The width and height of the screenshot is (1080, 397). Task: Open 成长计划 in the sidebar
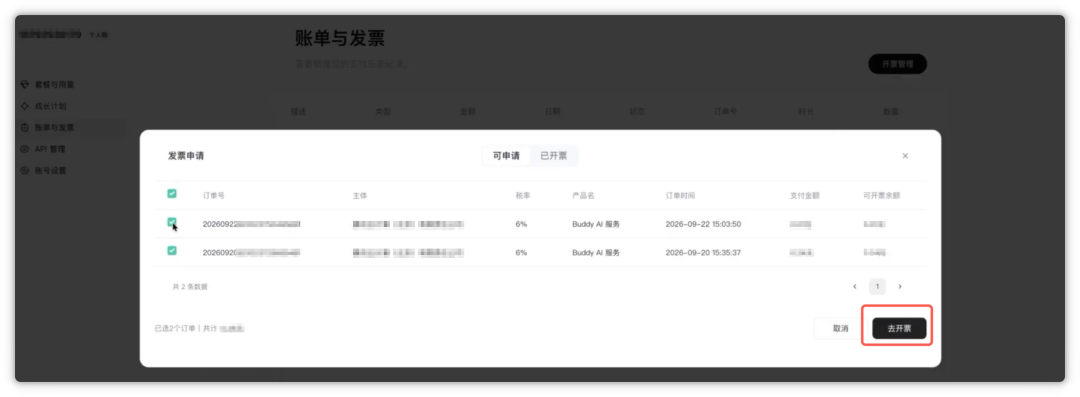(x=50, y=106)
